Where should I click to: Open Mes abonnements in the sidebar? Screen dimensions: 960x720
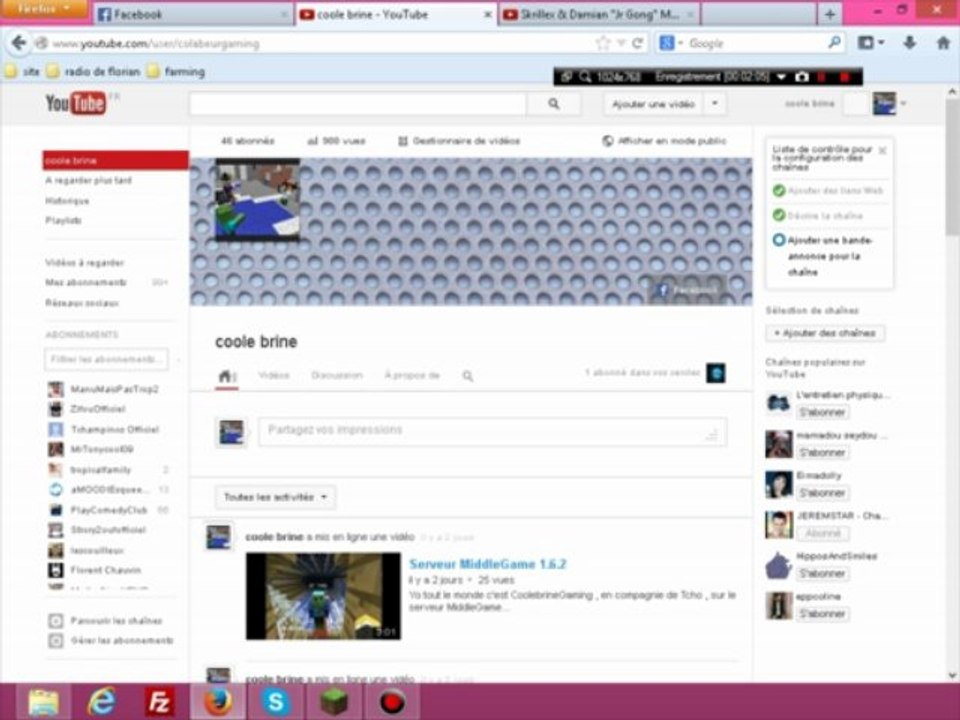pyautogui.click(x=86, y=282)
